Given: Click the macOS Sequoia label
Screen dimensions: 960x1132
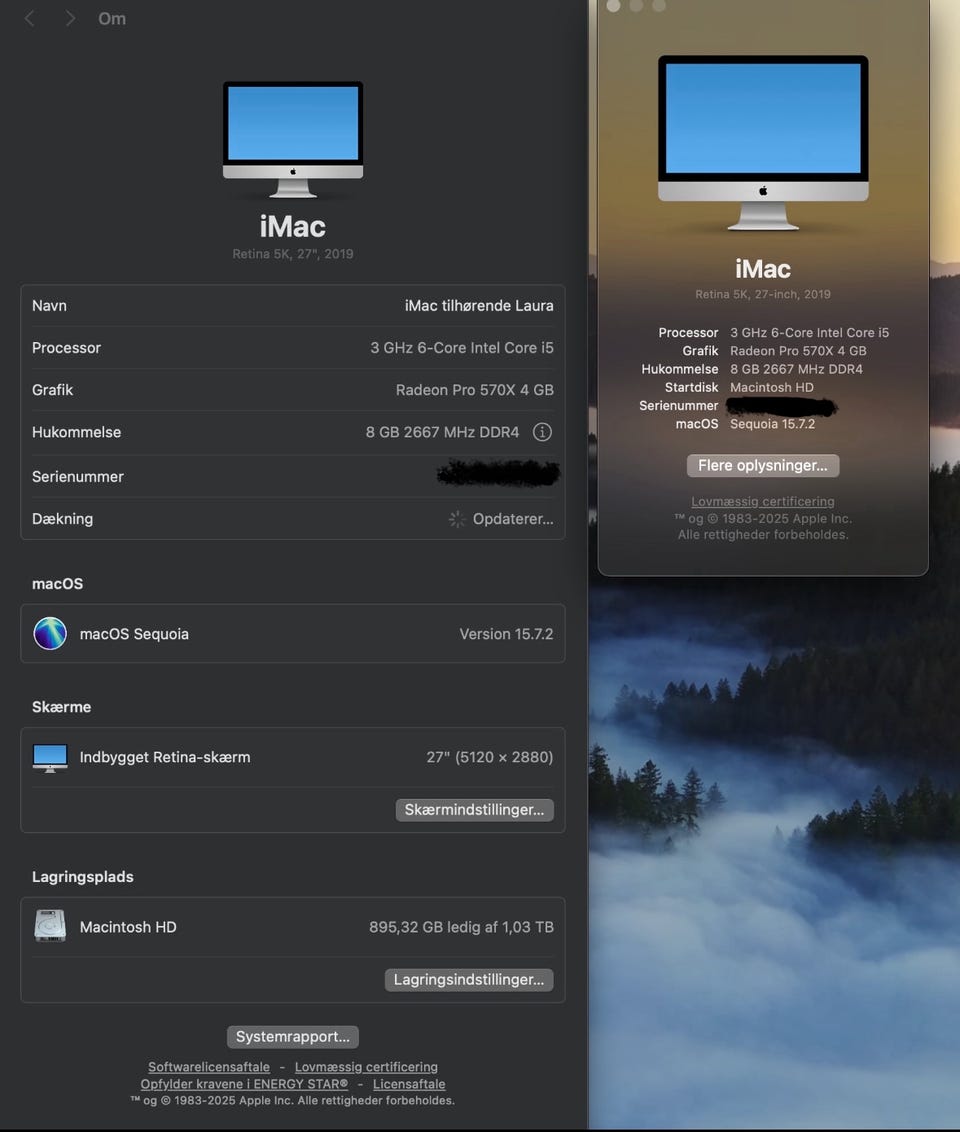Looking at the screenshot, I should pos(134,634).
